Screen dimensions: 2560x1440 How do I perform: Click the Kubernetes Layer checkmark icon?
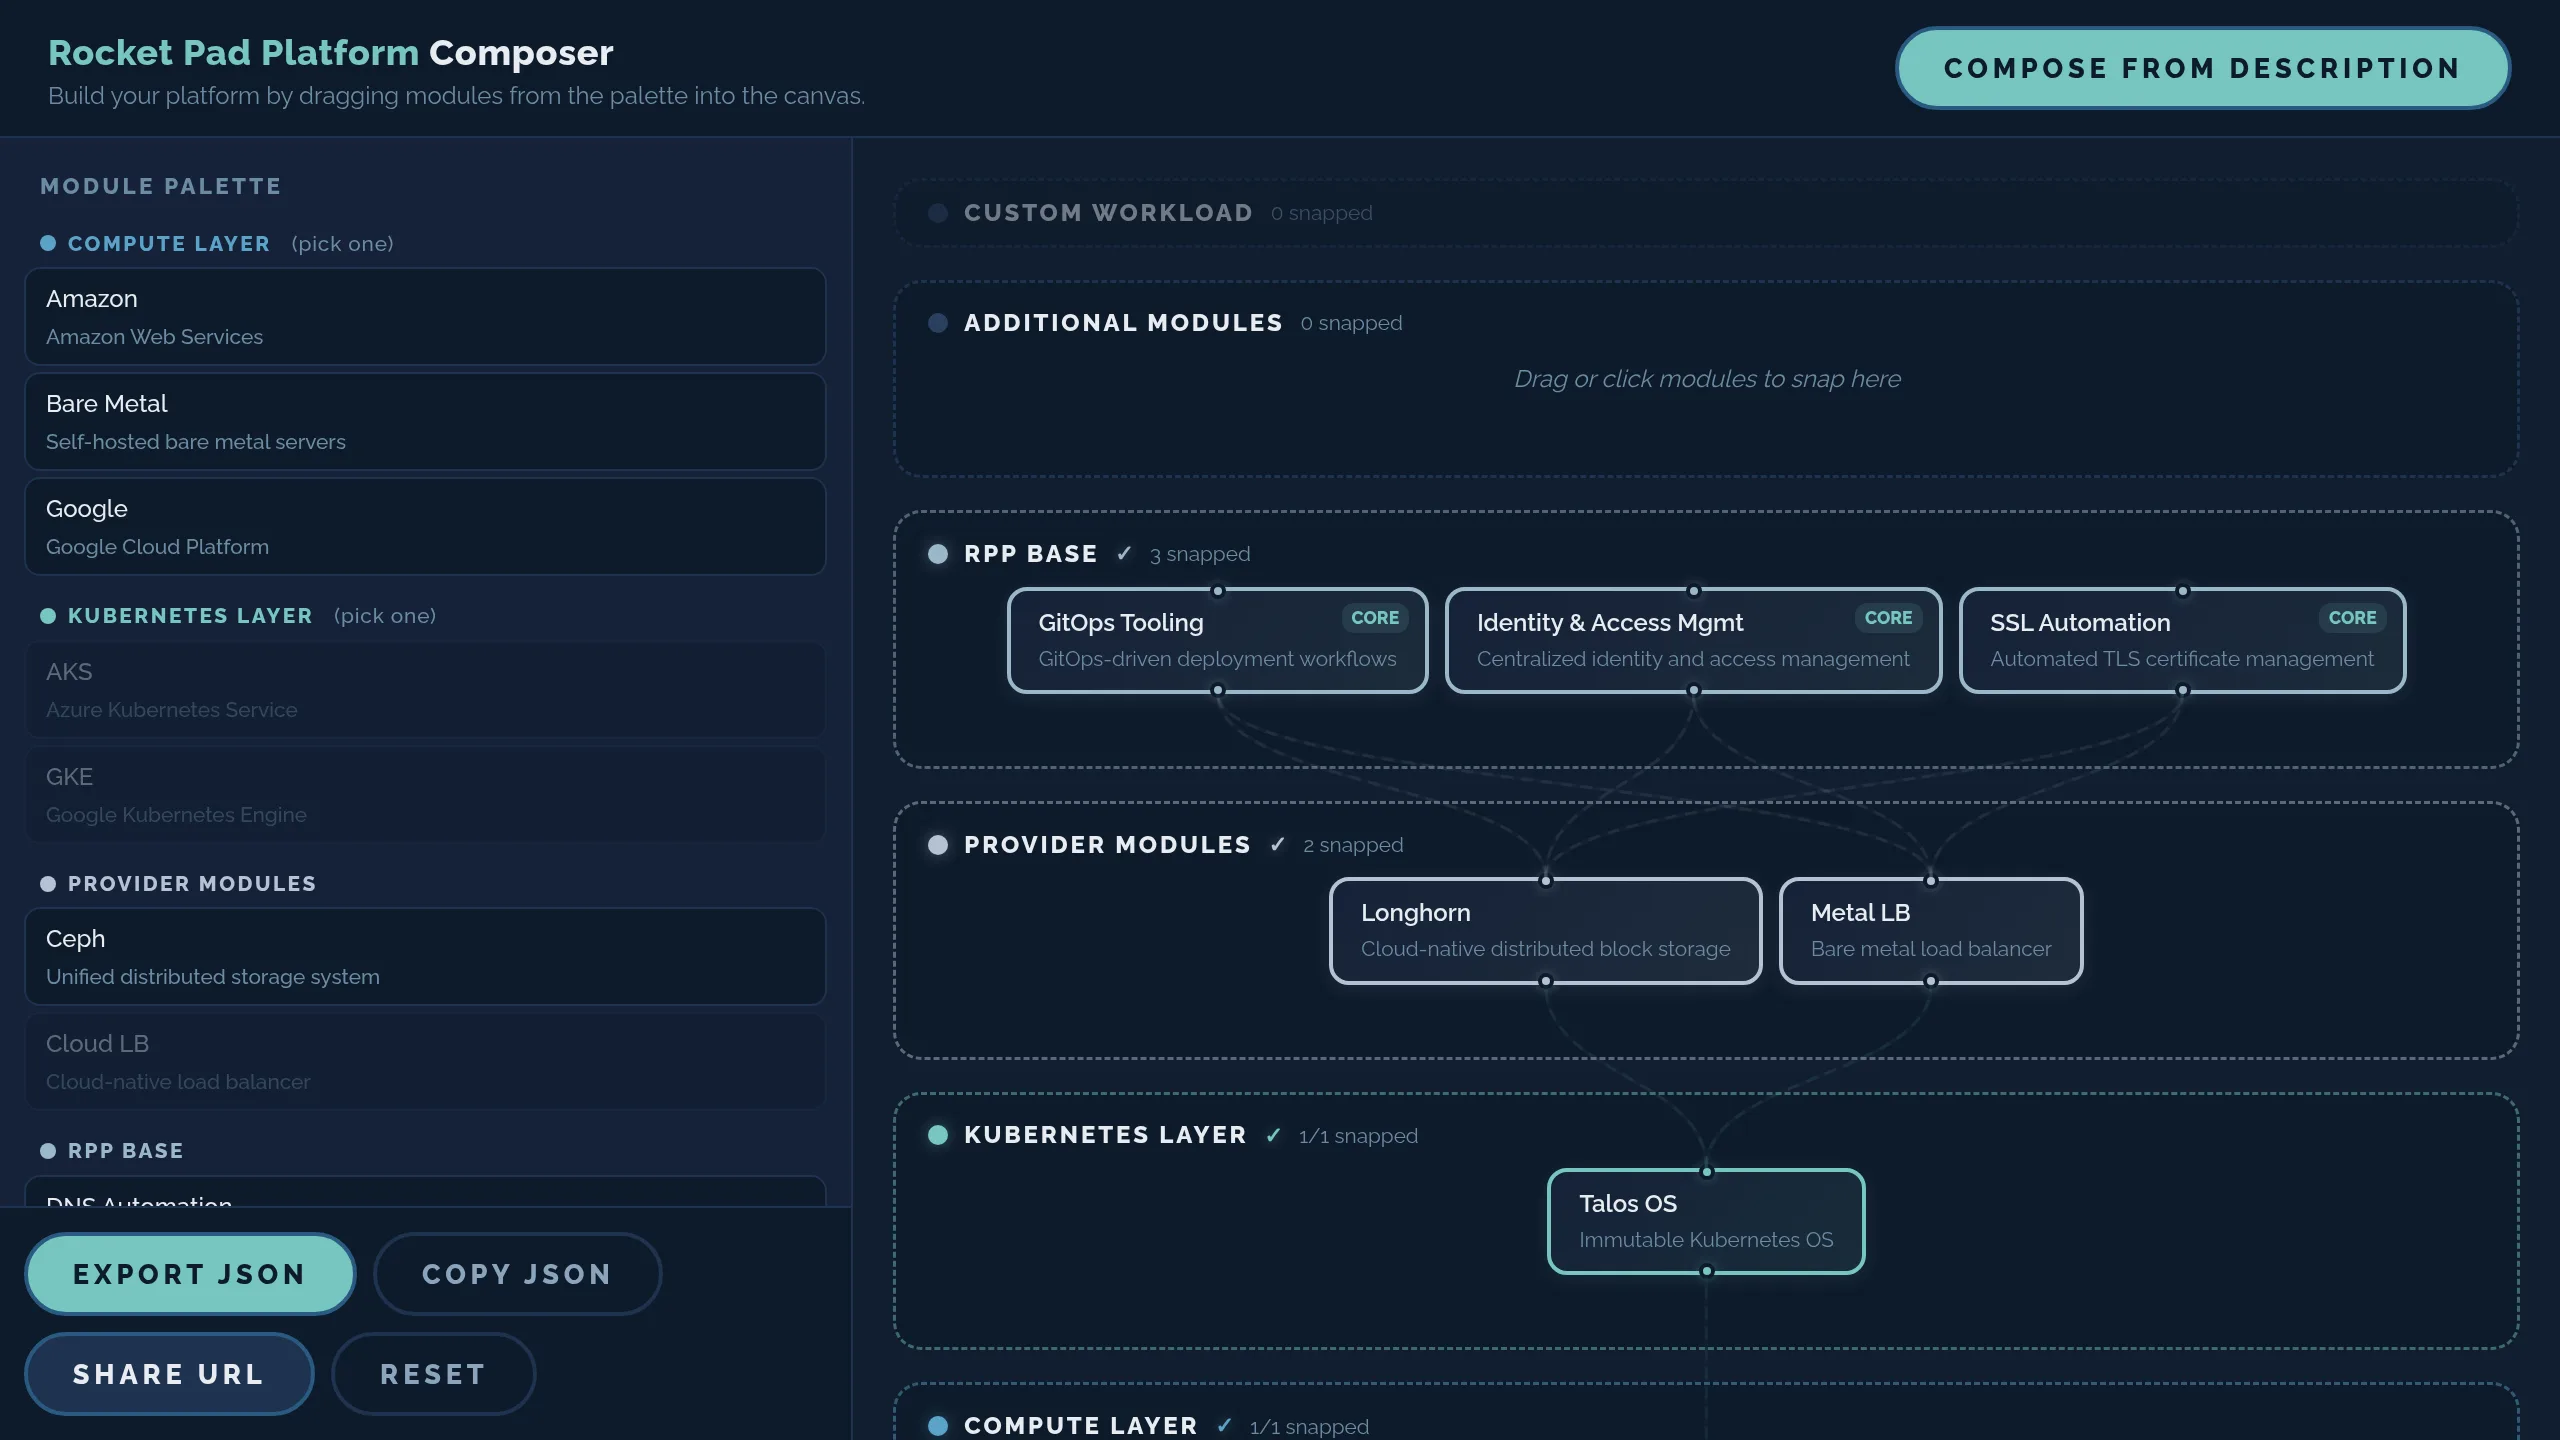click(1273, 1136)
